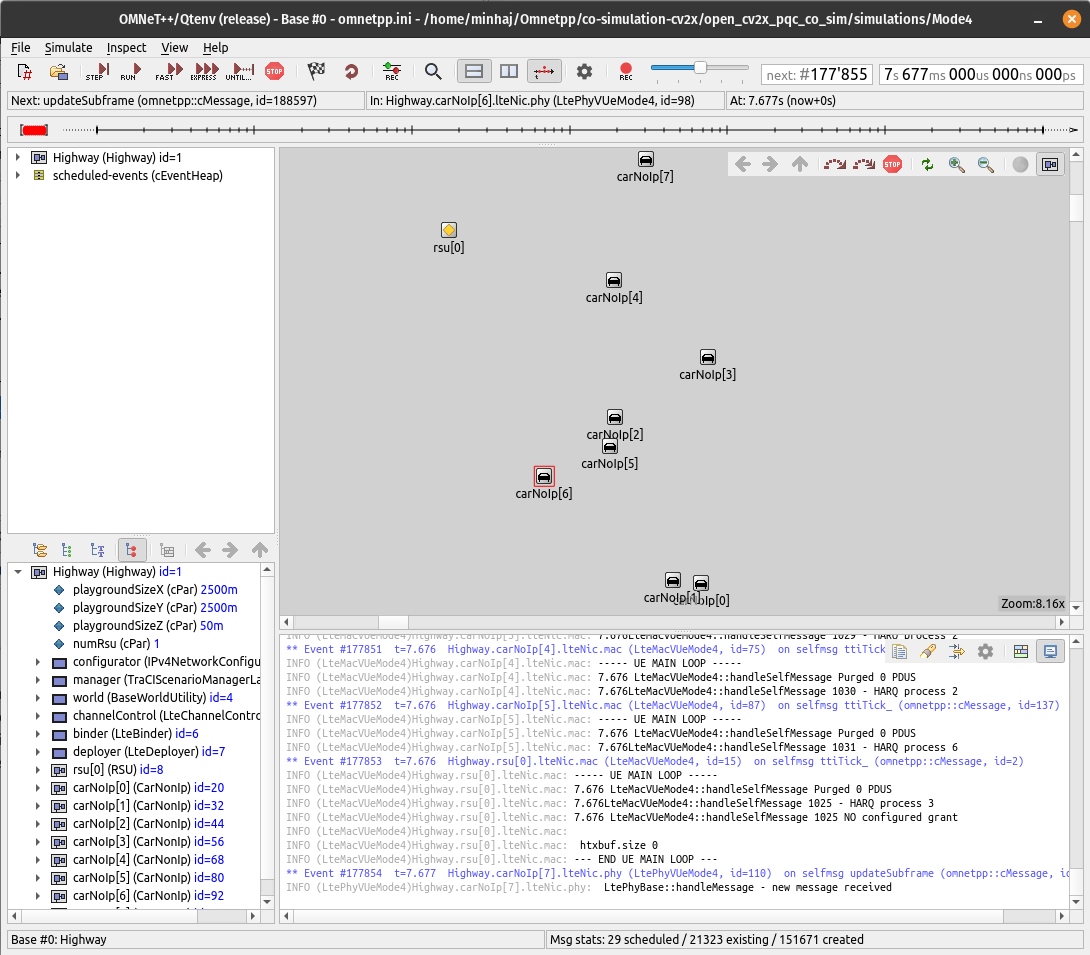Click the checkered flag finish icon
1090x955 pixels.
(x=317, y=71)
